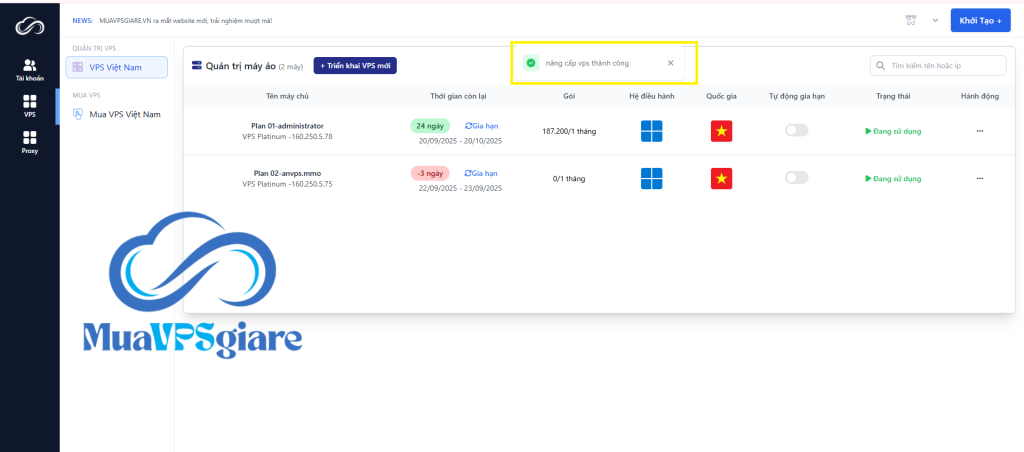Click the VPS grid icon in sidebar

(29, 103)
